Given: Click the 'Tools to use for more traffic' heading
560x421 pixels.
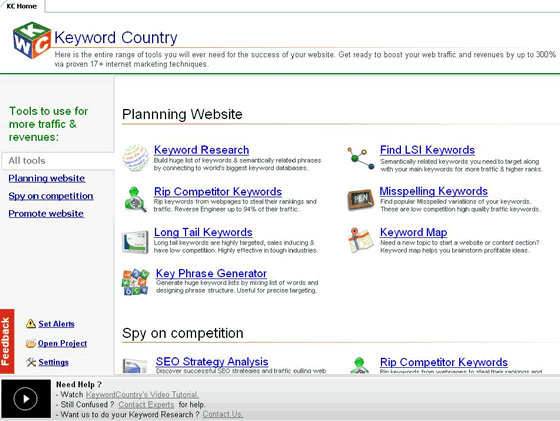Looking at the screenshot, I should click(48, 124).
